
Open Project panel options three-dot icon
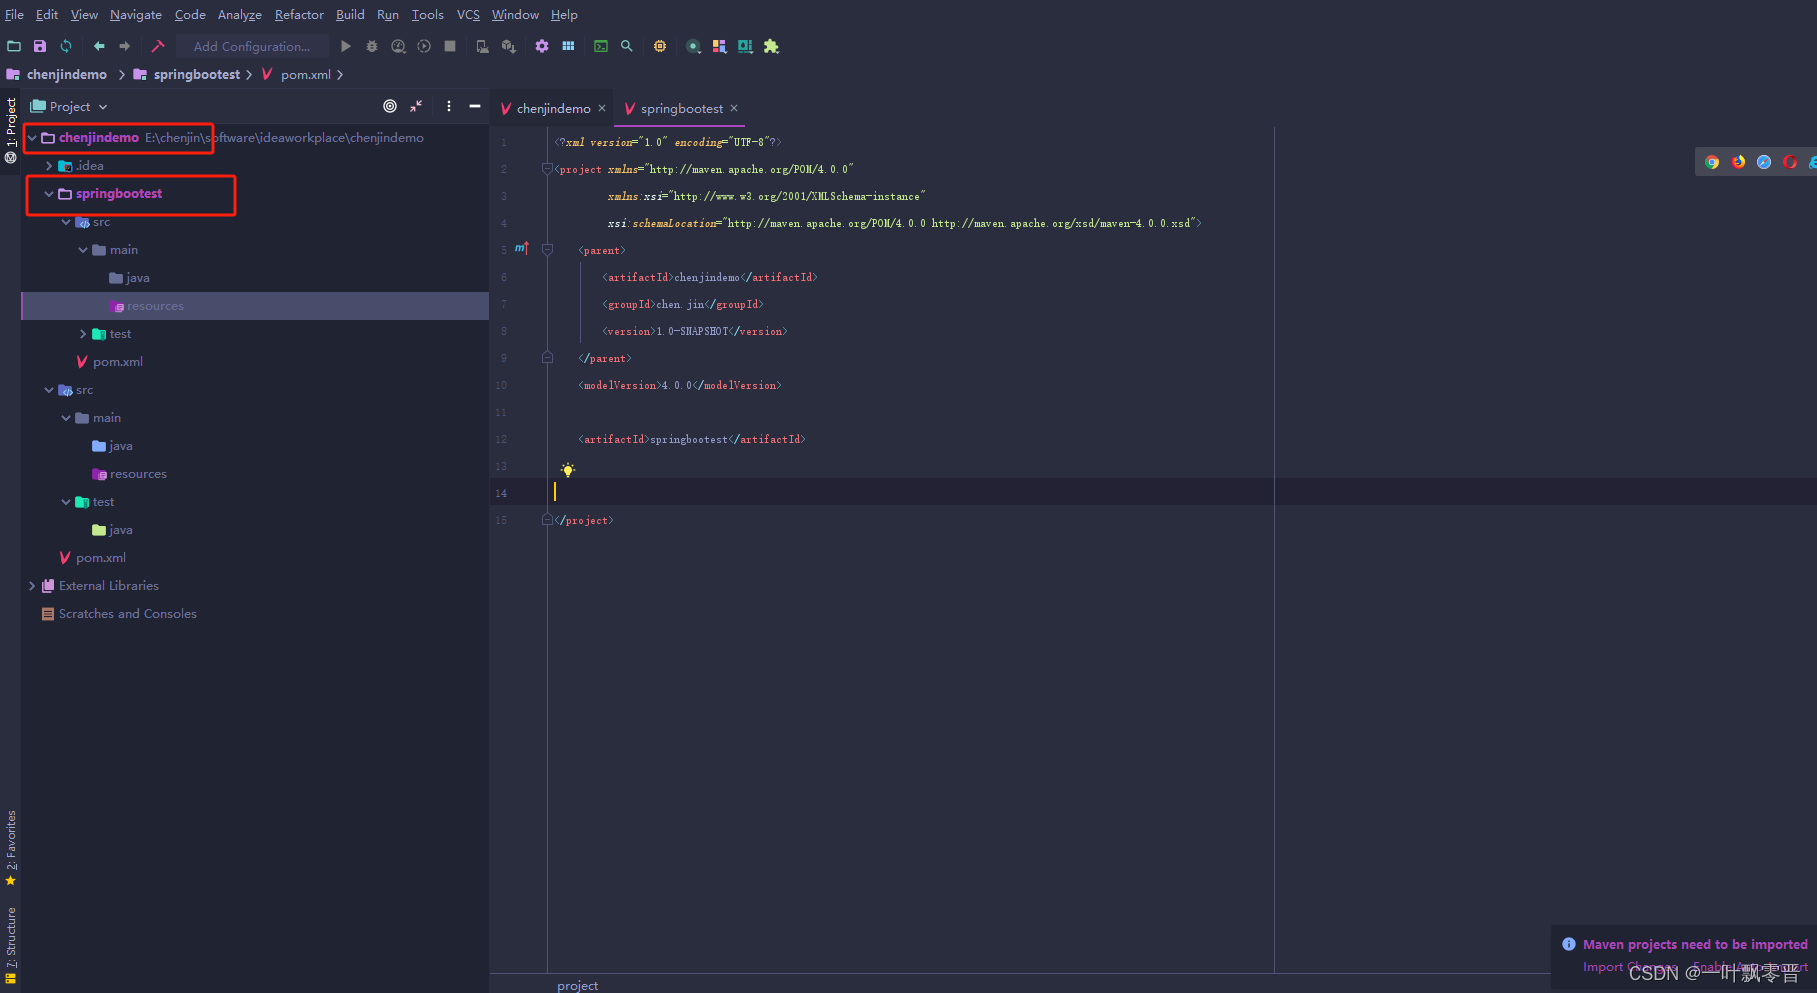[x=449, y=106]
